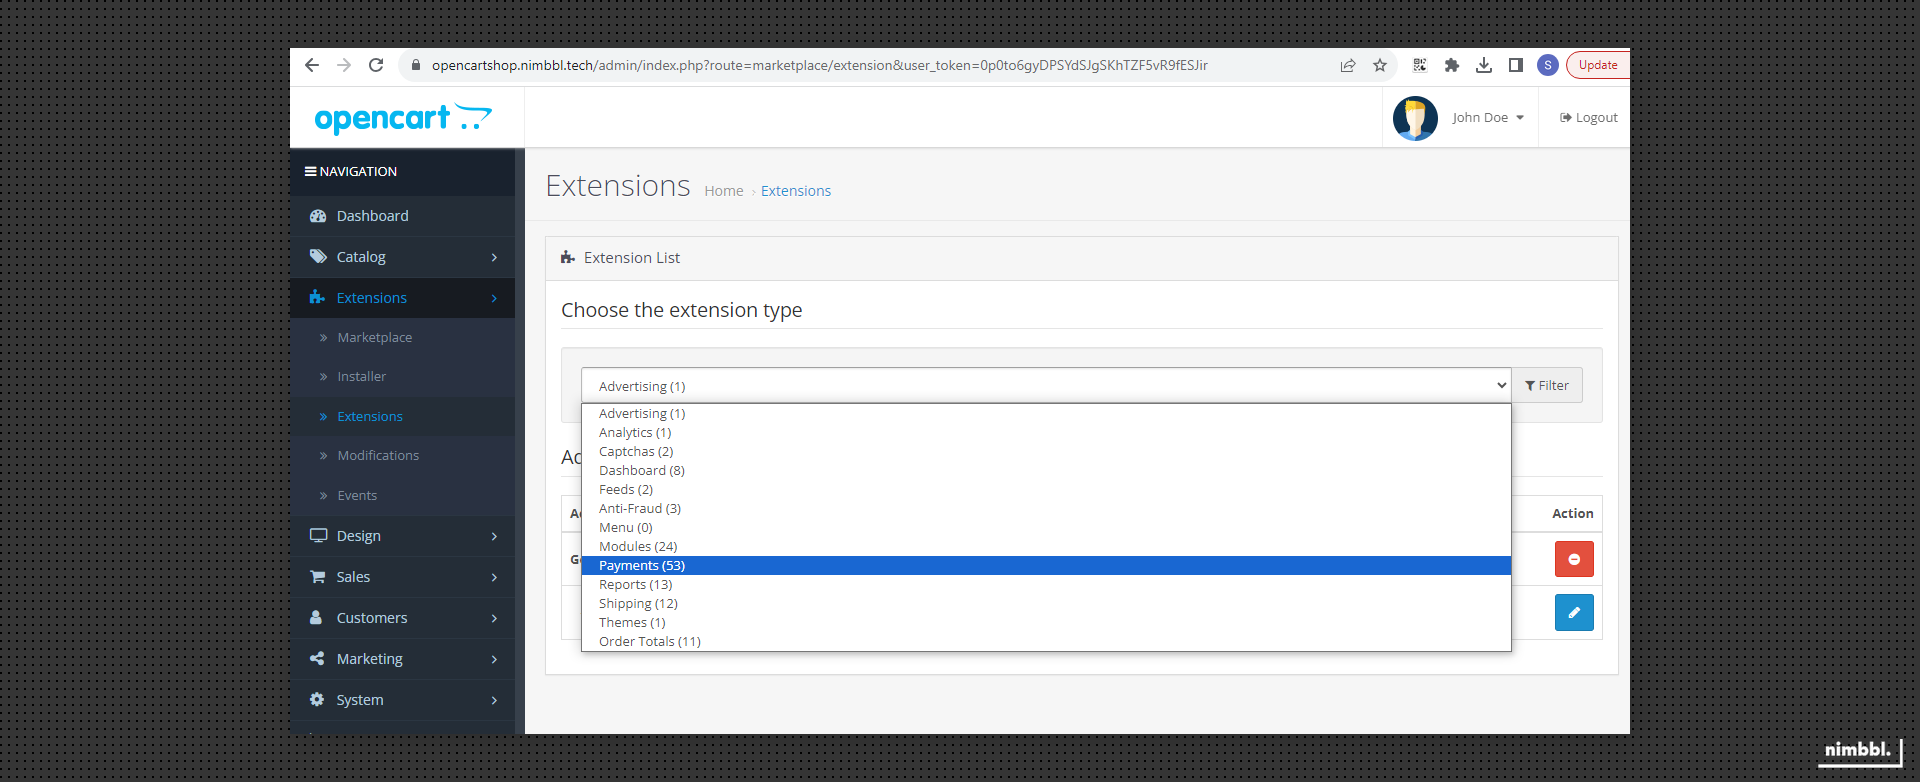Click System gear icon in sidebar
Viewport: 1920px width, 782px height.
(x=317, y=700)
